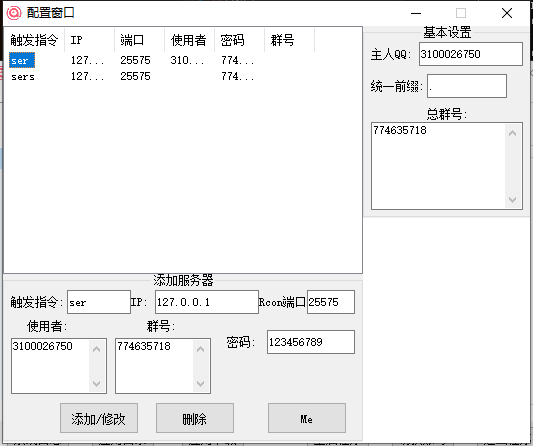Click up arrow of 使用者 box scrollbar
Screen dimensions: 533x446
click(x=97, y=349)
